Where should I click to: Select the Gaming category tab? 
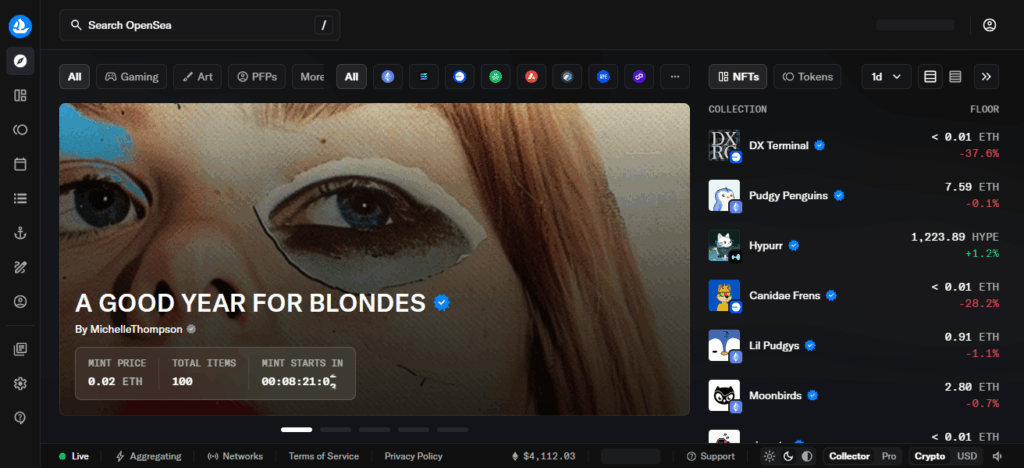132,76
